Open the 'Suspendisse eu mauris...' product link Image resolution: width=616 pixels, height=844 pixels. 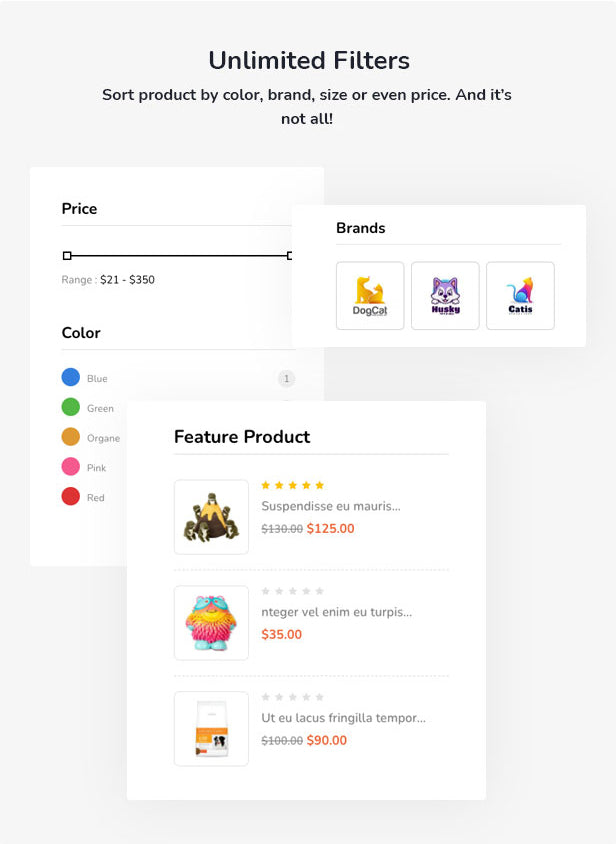click(x=331, y=506)
